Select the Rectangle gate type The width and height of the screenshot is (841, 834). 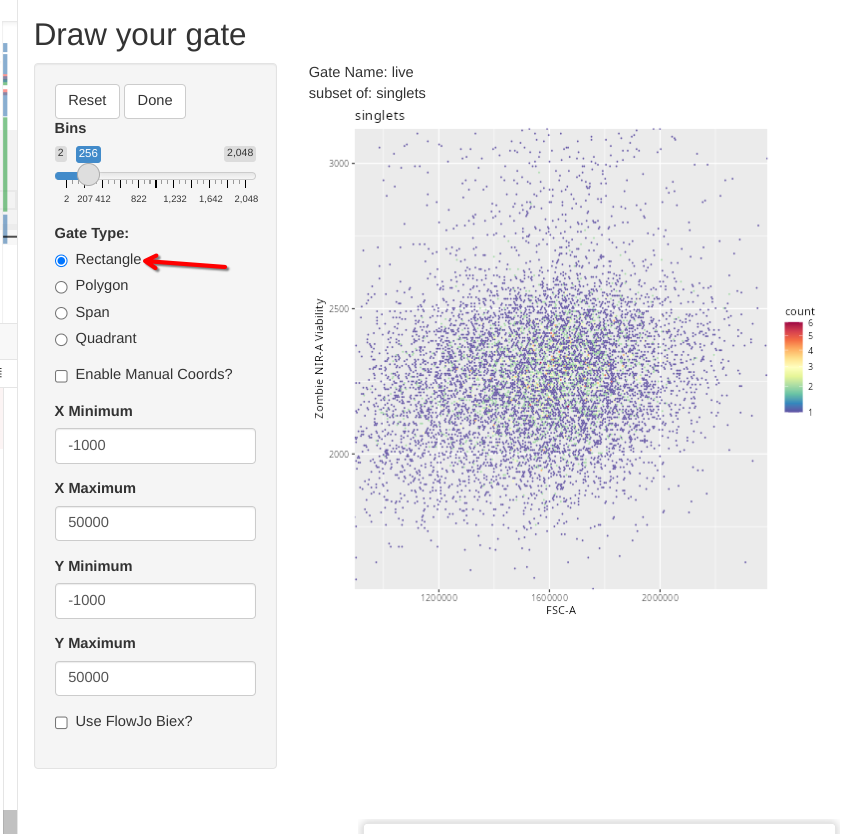point(61,260)
